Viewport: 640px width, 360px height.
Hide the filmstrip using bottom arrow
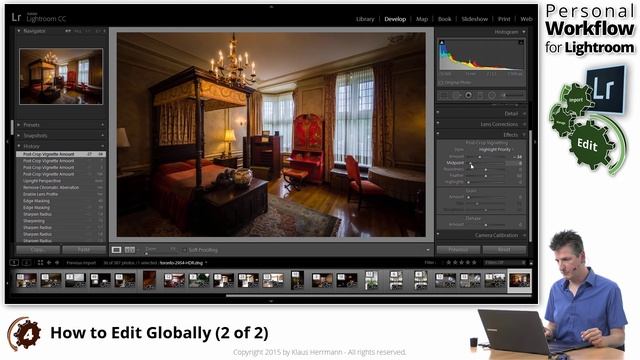click(271, 301)
